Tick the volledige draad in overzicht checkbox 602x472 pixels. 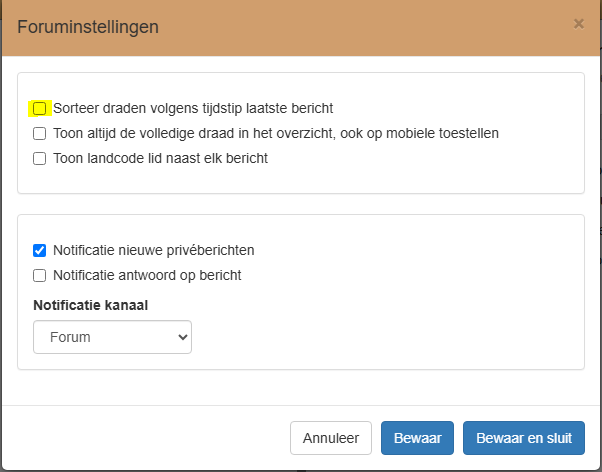point(40,134)
